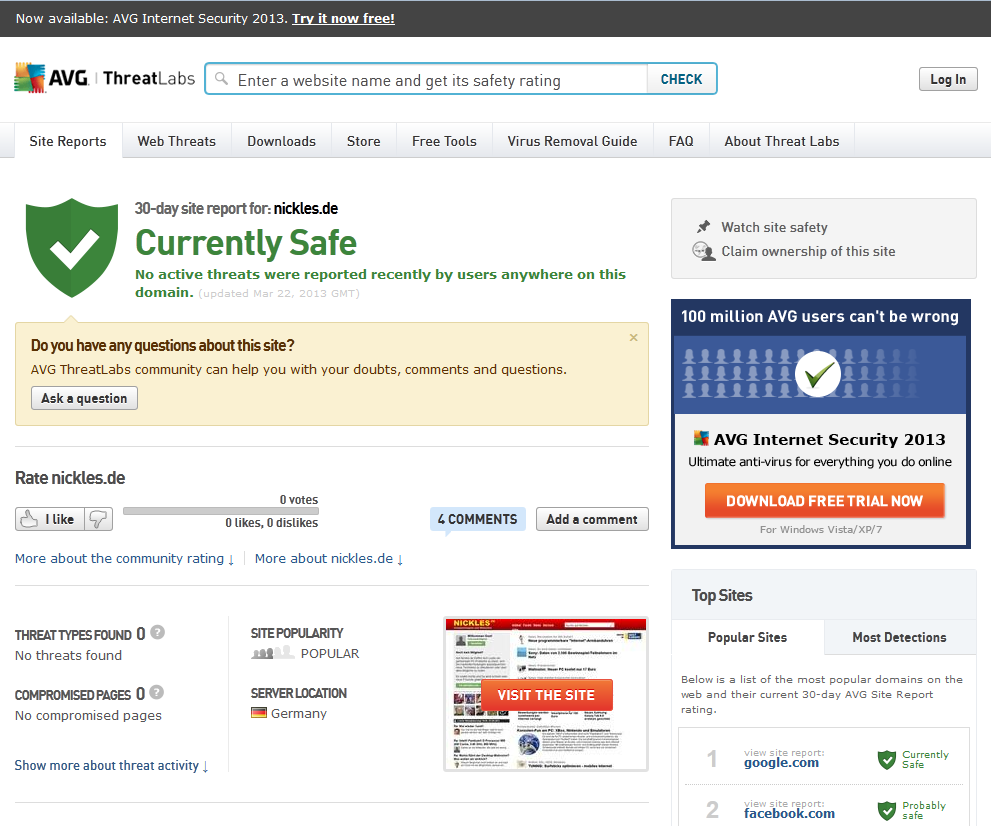Image resolution: width=991 pixels, height=826 pixels.
Task: Click the votes rating progress bar
Action: coord(221,511)
